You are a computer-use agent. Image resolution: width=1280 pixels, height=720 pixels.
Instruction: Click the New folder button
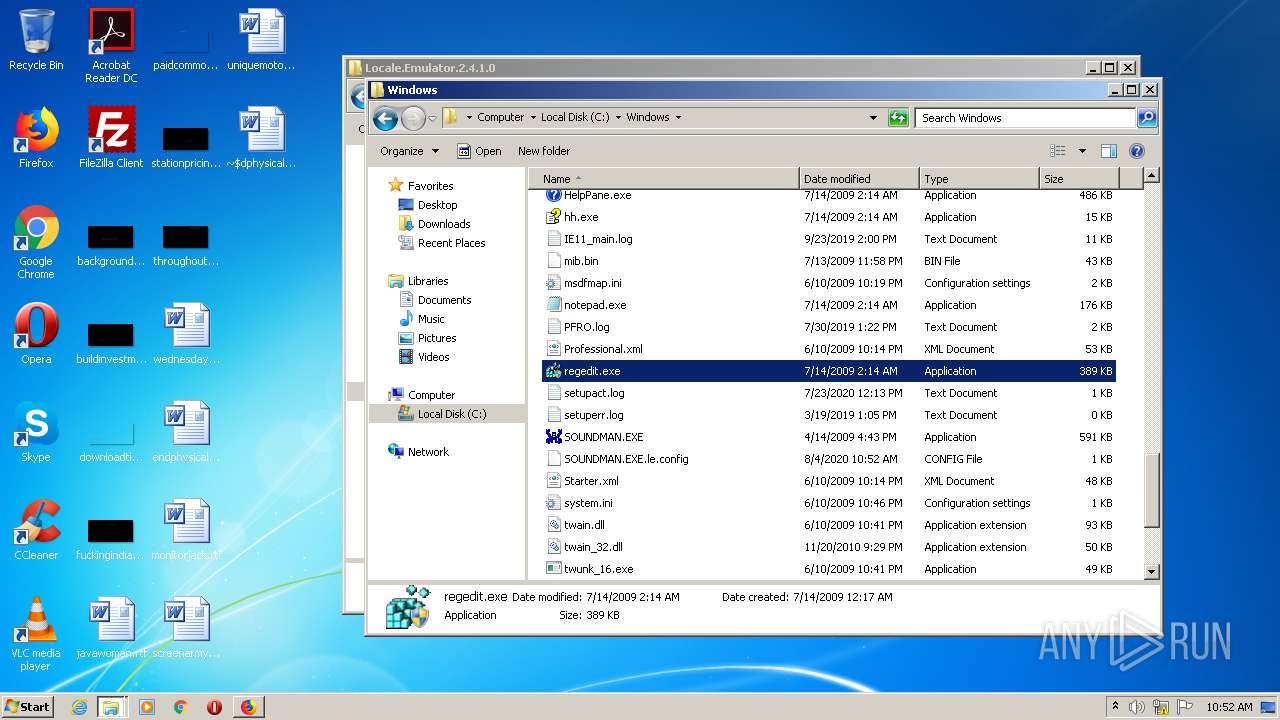tap(544, 151)
